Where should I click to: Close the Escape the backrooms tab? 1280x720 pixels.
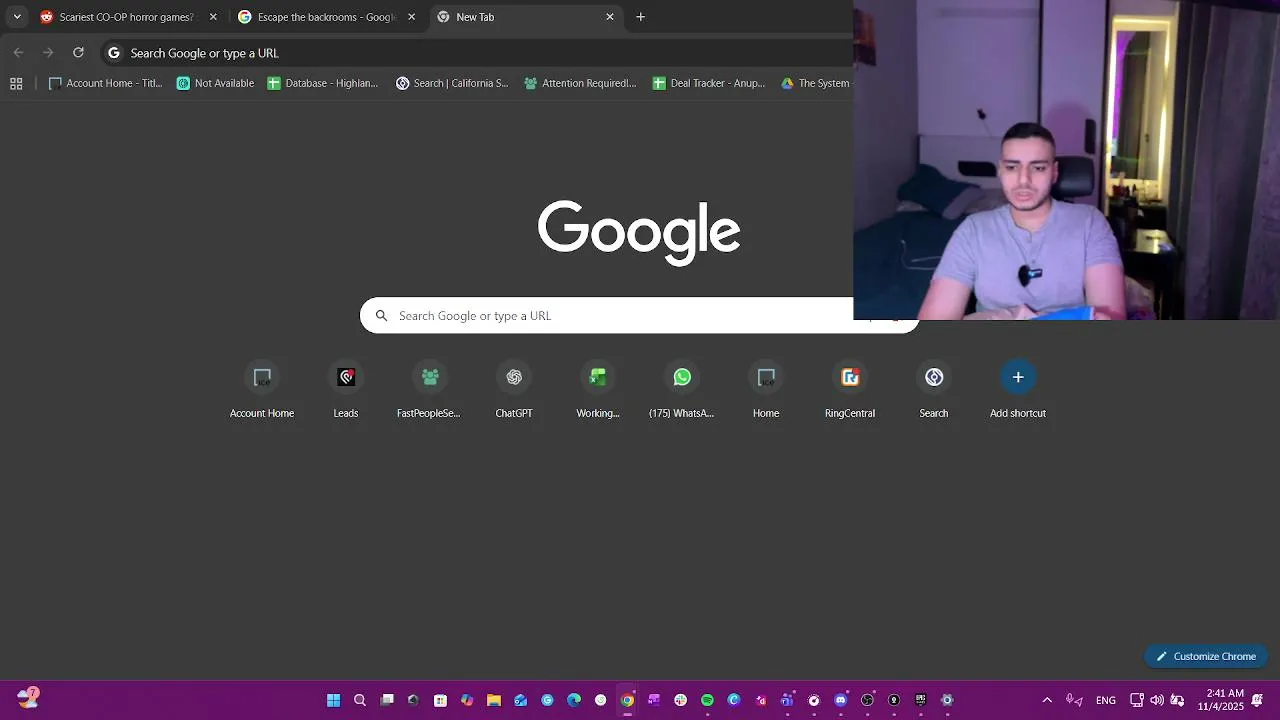pyautogui.click(x=411, y=17)
